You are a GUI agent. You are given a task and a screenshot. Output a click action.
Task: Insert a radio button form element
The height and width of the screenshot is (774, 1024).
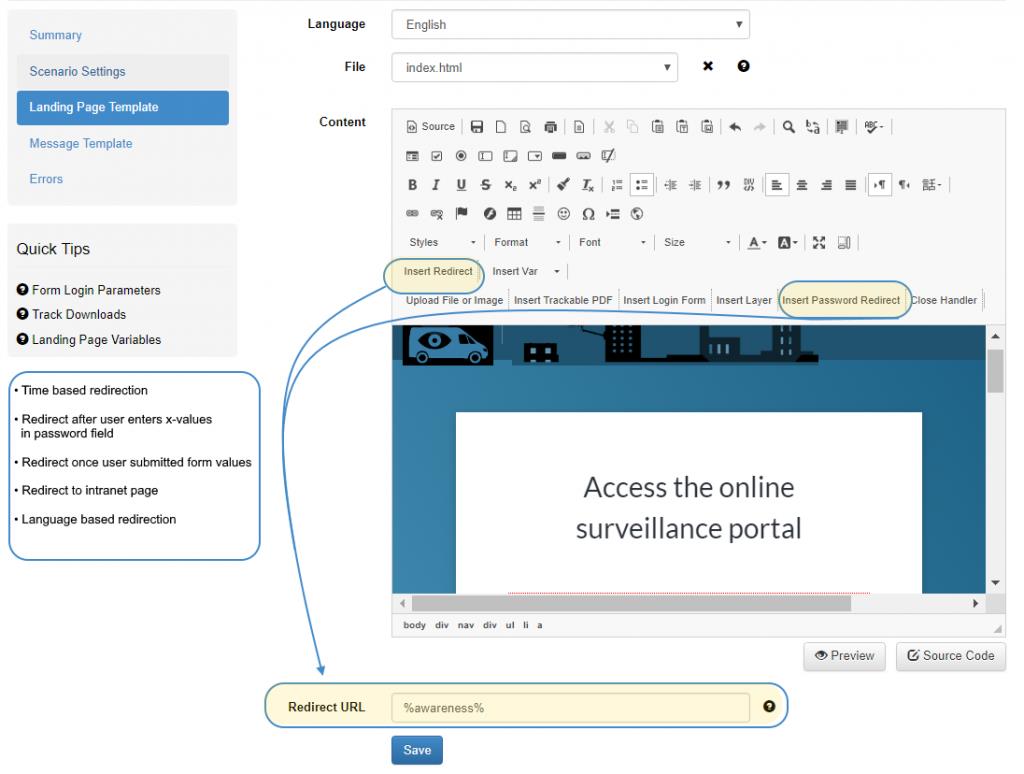pyautogui.click(x=461, y=156)
